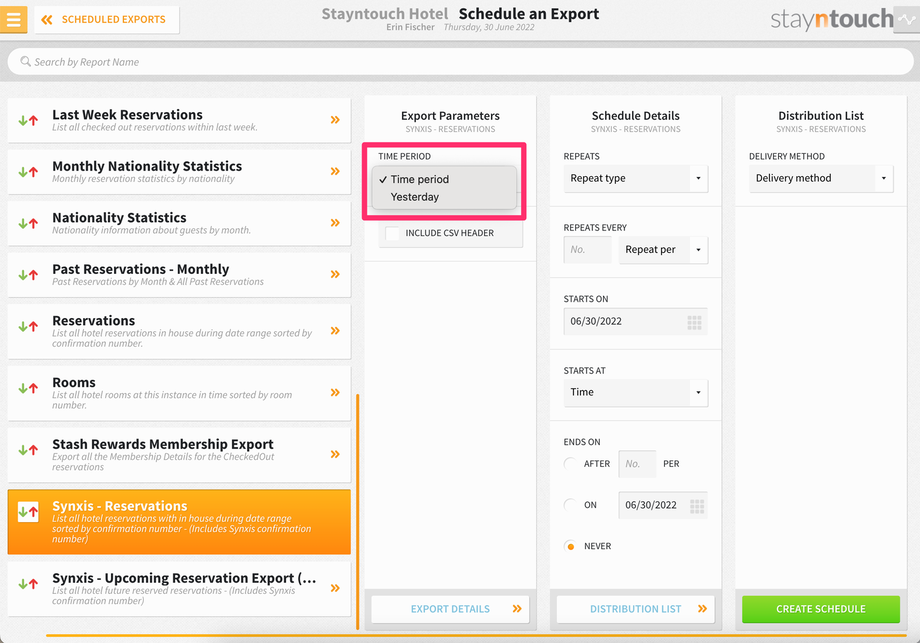This screenshot has width=920, height=643.
Task: Click the chevron on Reservations row
Action: click(x=335, y=331)
